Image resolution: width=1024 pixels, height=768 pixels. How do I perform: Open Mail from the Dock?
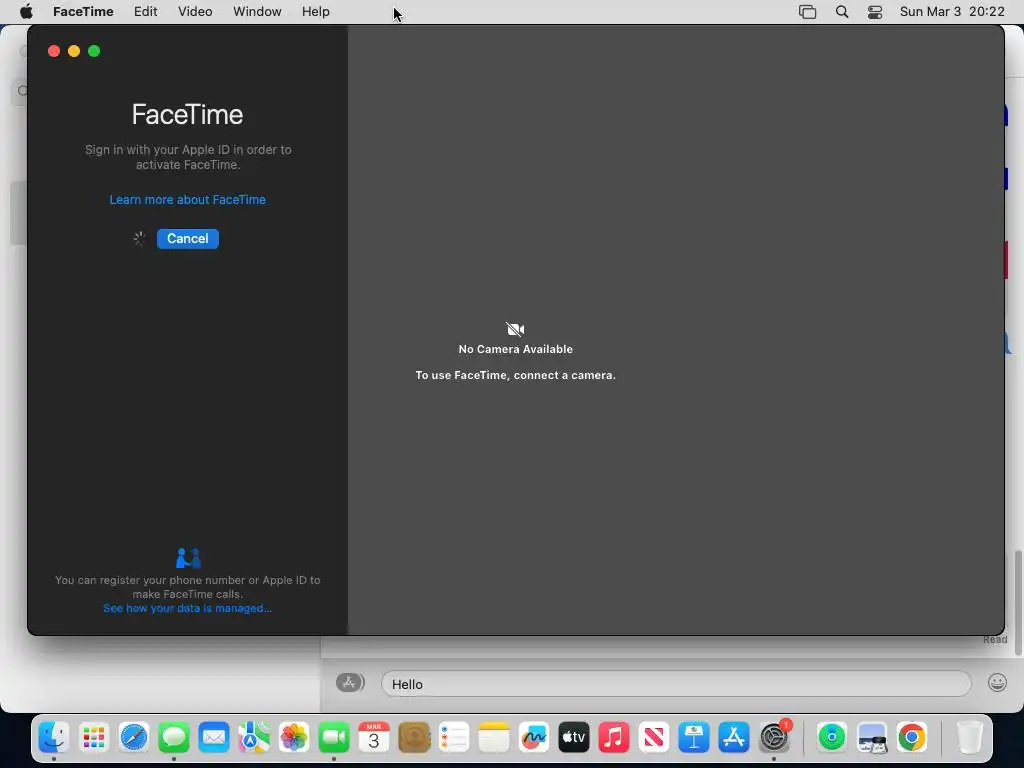tap(214, 737)
